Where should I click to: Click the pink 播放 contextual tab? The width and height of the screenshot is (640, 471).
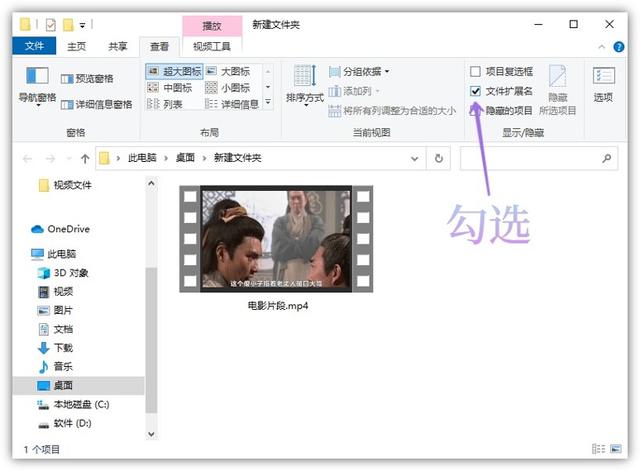[212, 26]
